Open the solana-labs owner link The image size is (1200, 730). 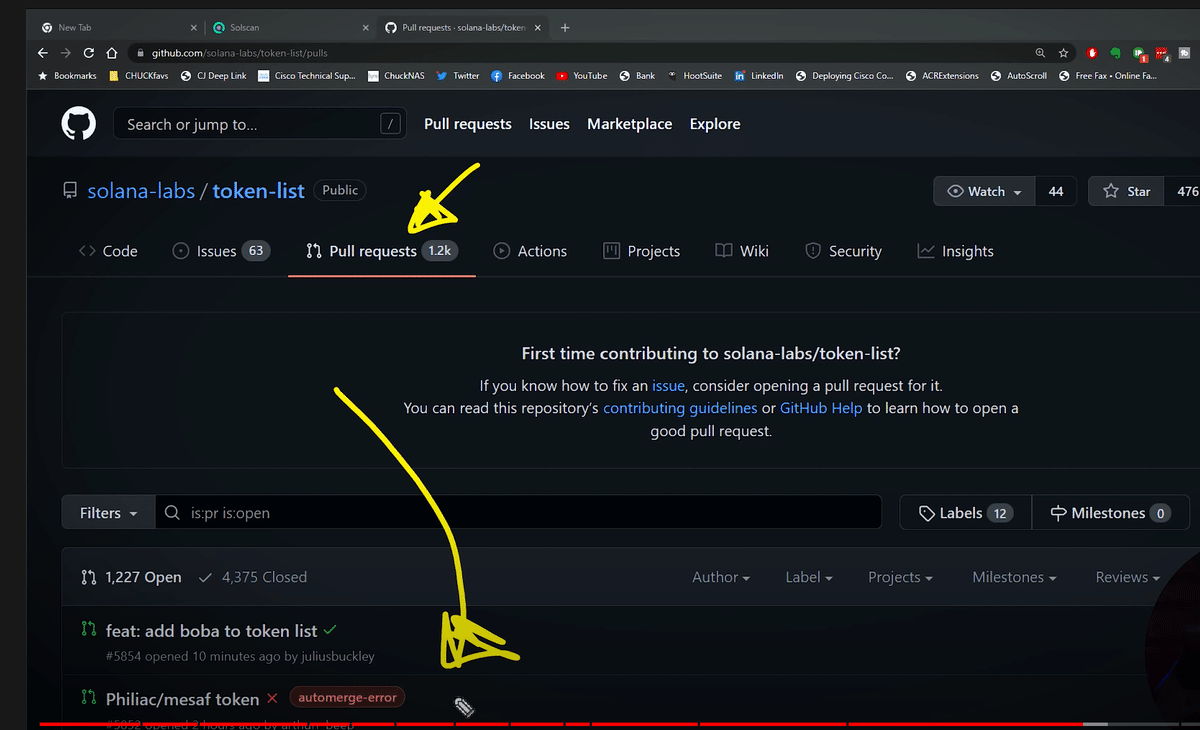tap(141, 190)
